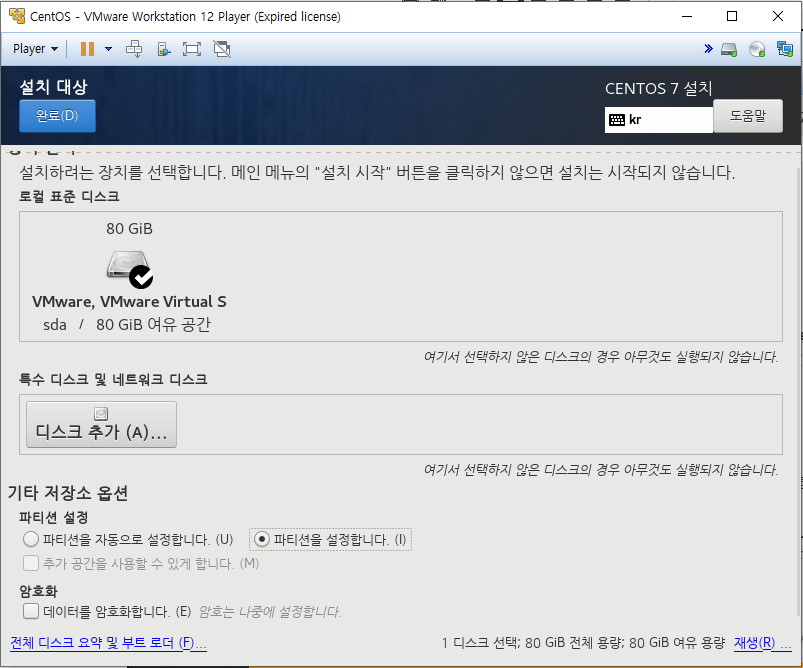Open the Player menu
This screenshot has width=803, height=668.
[x=35, y=49]
